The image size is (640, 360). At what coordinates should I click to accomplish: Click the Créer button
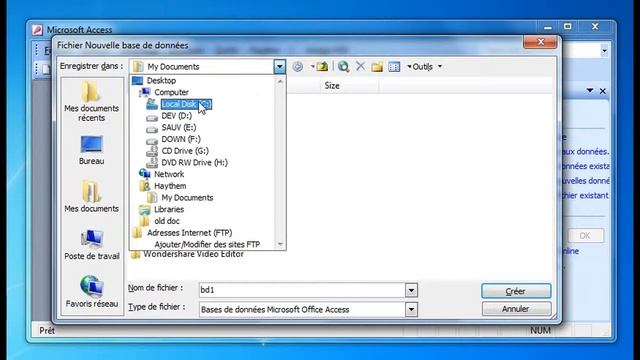(516, 291)
